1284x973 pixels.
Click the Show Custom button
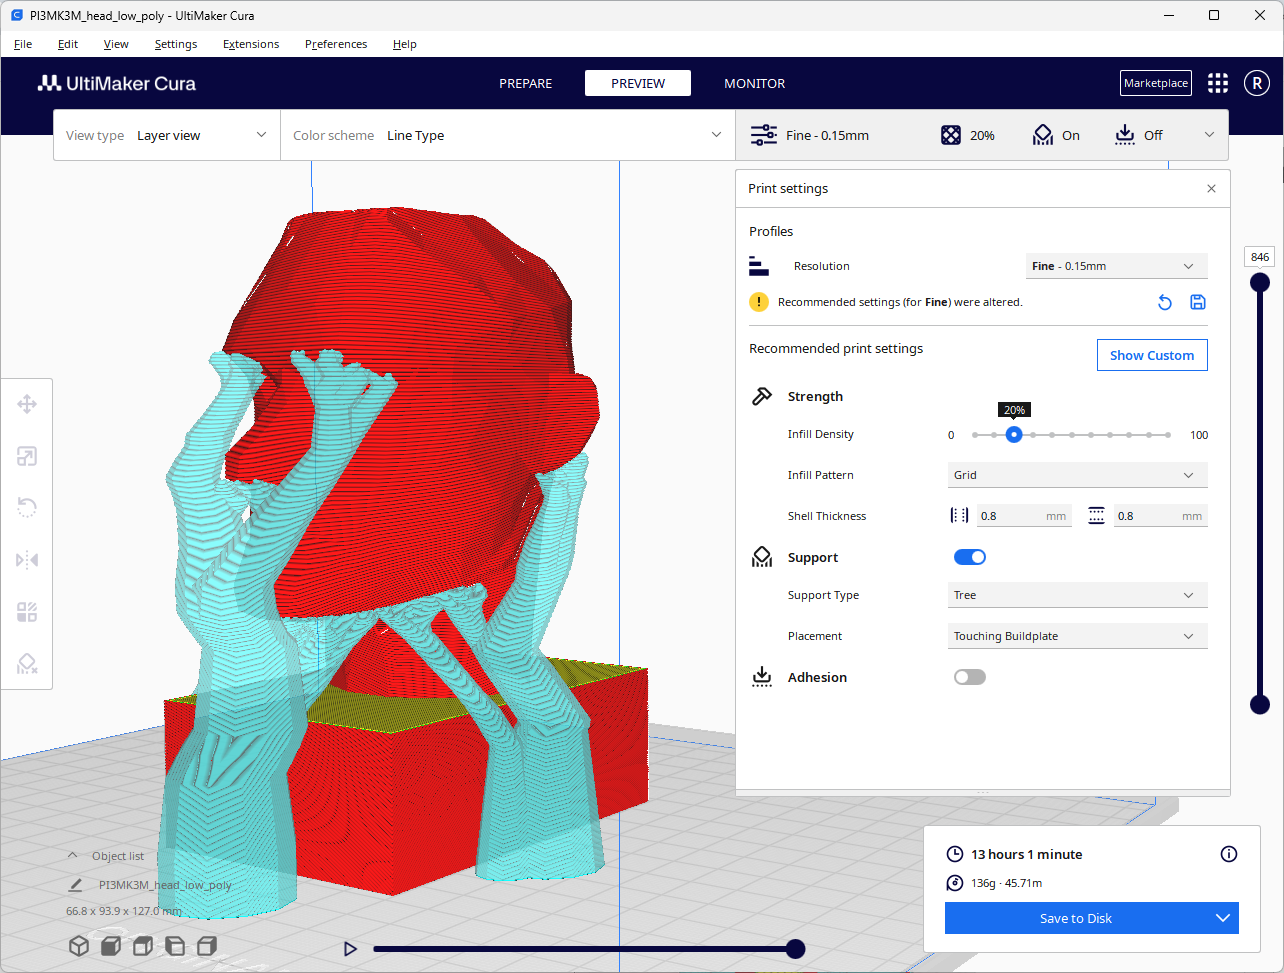point(1151,355)
